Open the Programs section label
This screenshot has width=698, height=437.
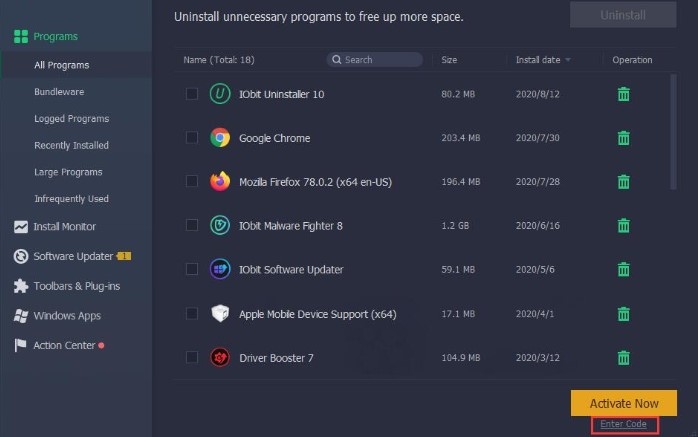pyautogui.click(x=56, y=36)
